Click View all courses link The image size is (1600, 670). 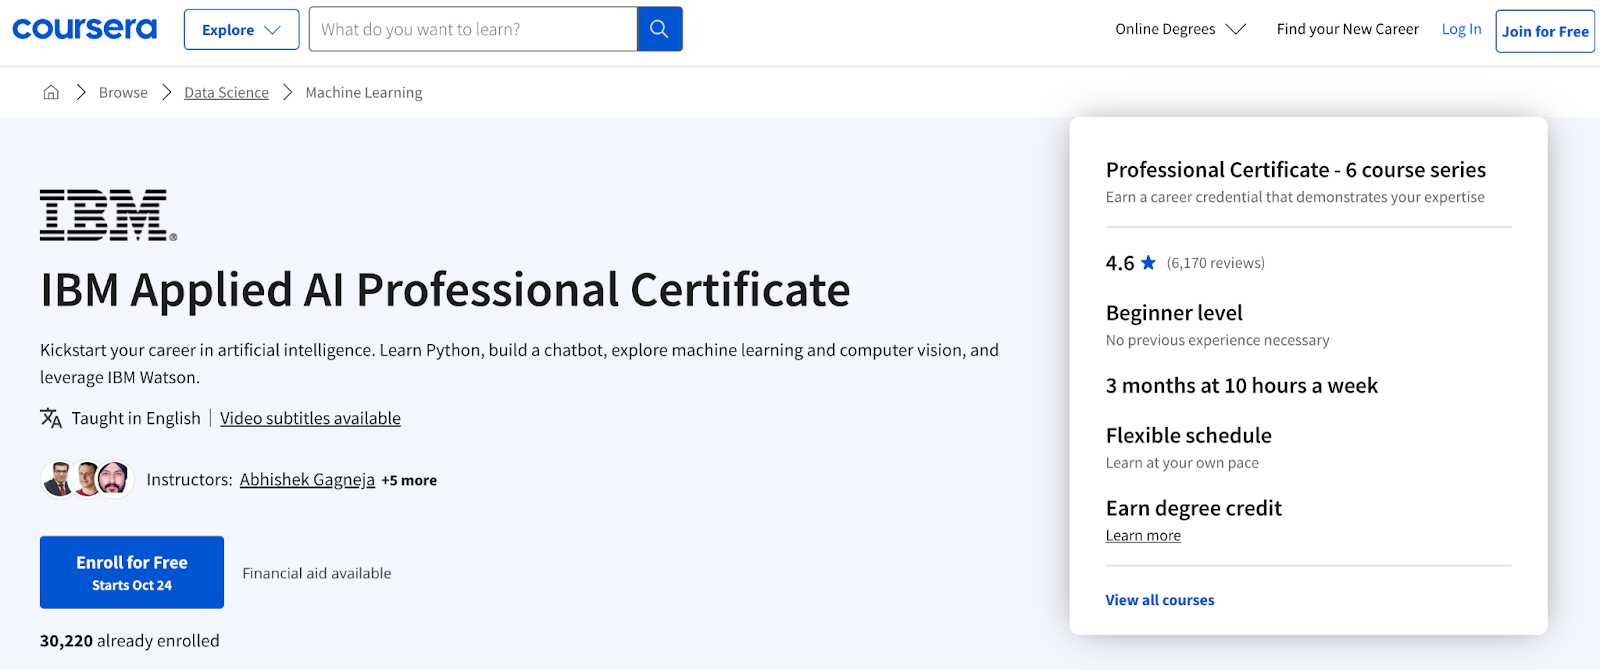click(1159, 600)
